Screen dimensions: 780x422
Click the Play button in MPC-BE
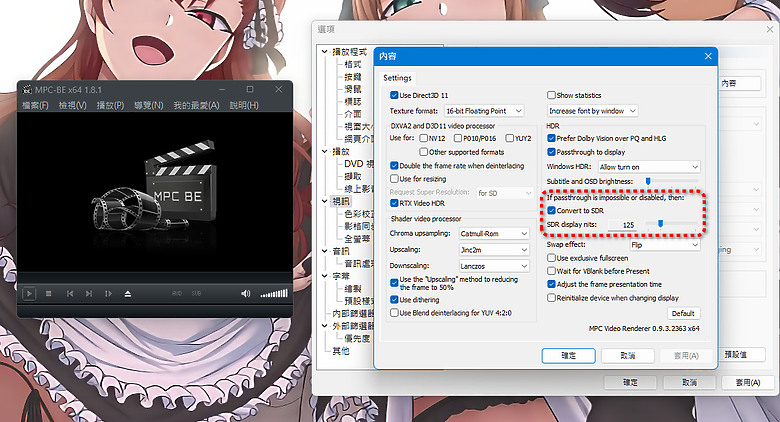click(29, 294)
